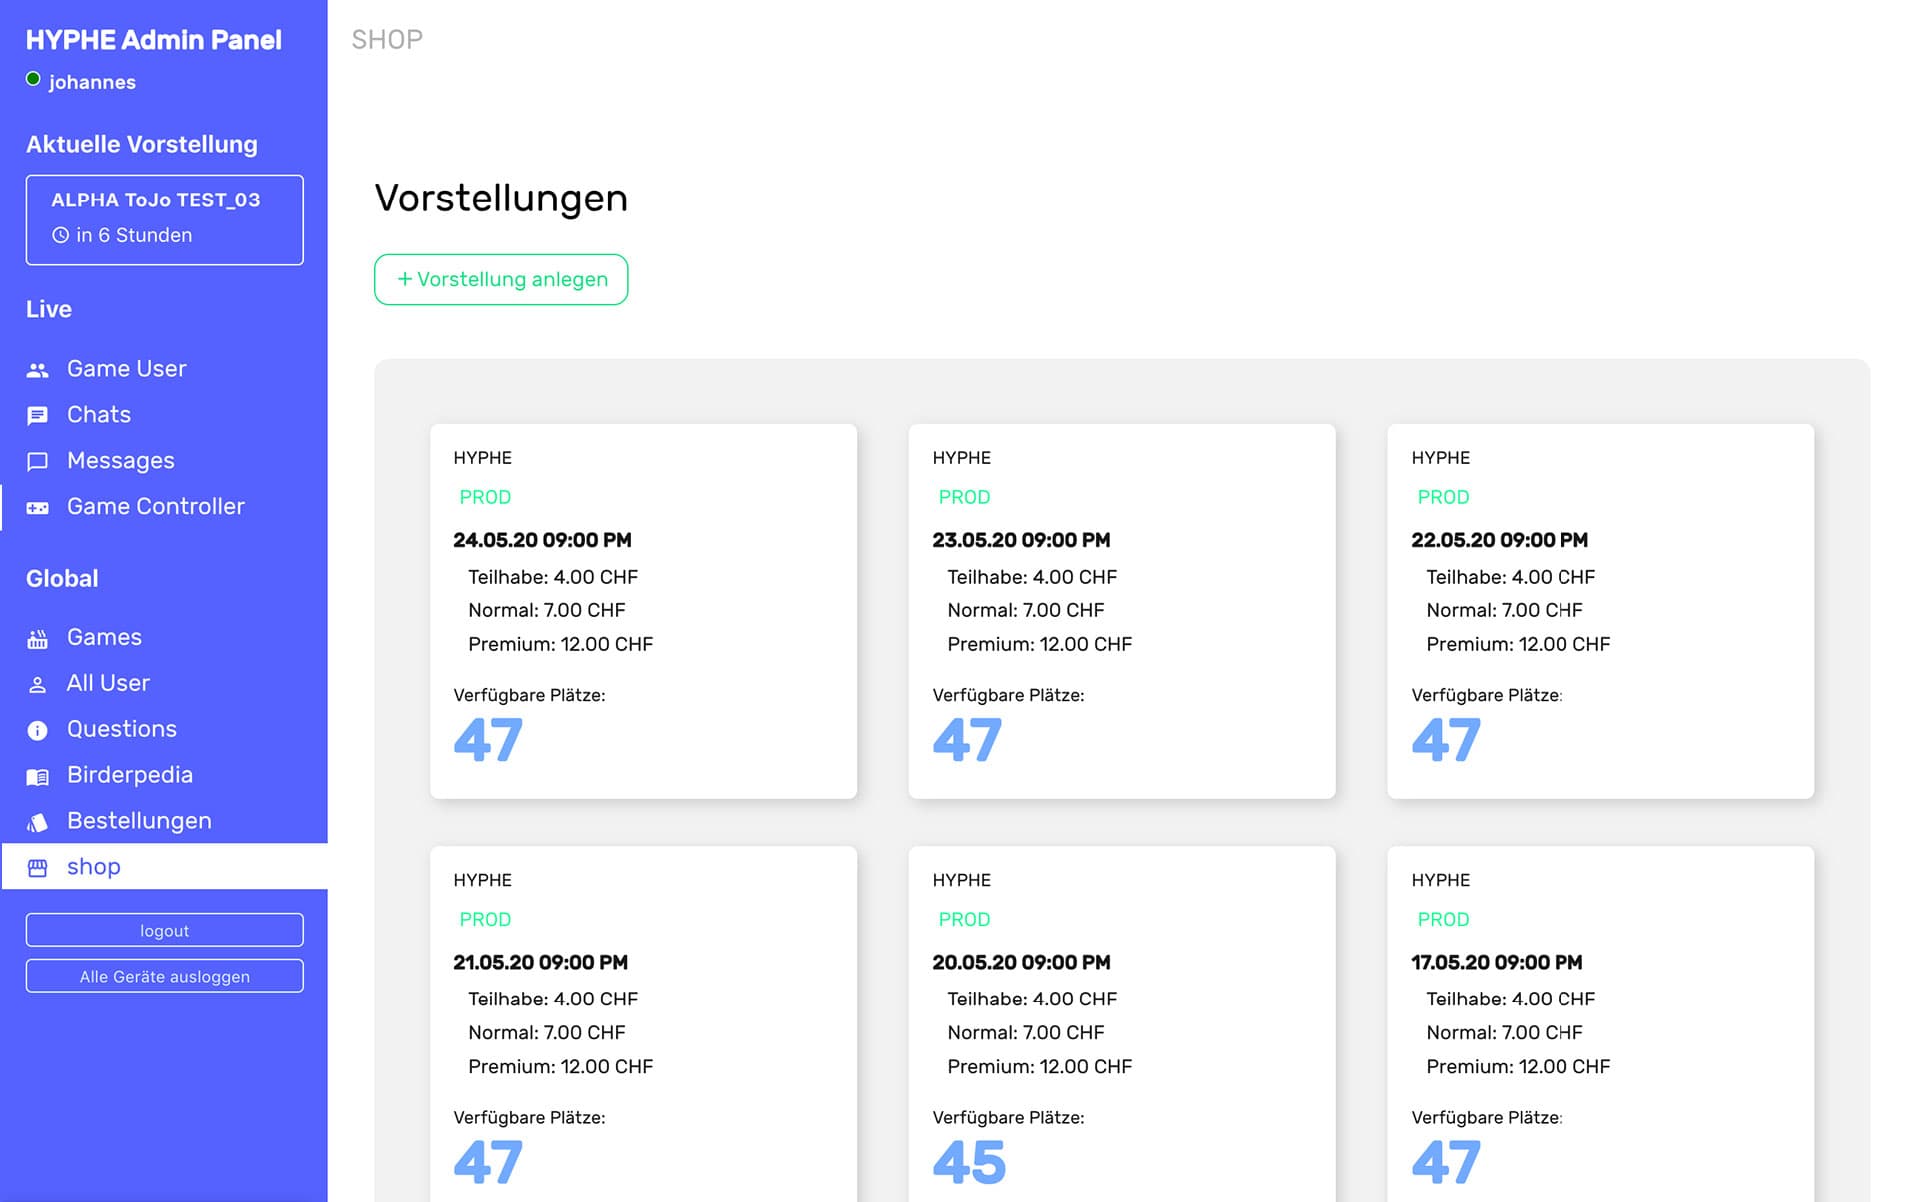The width and height of the screenshot is (1920, 1202).
Task: Click the Game Controller gamepad icon
Action: tap(37, 508)
